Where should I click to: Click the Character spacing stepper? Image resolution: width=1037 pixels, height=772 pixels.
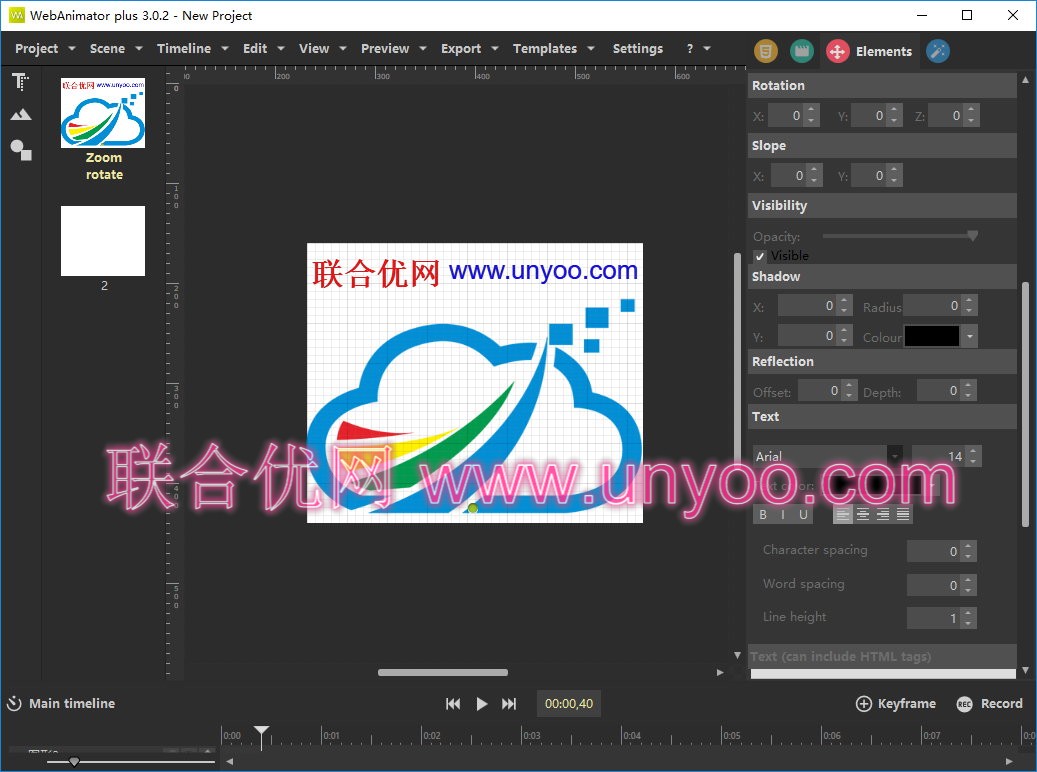point(968,551)
